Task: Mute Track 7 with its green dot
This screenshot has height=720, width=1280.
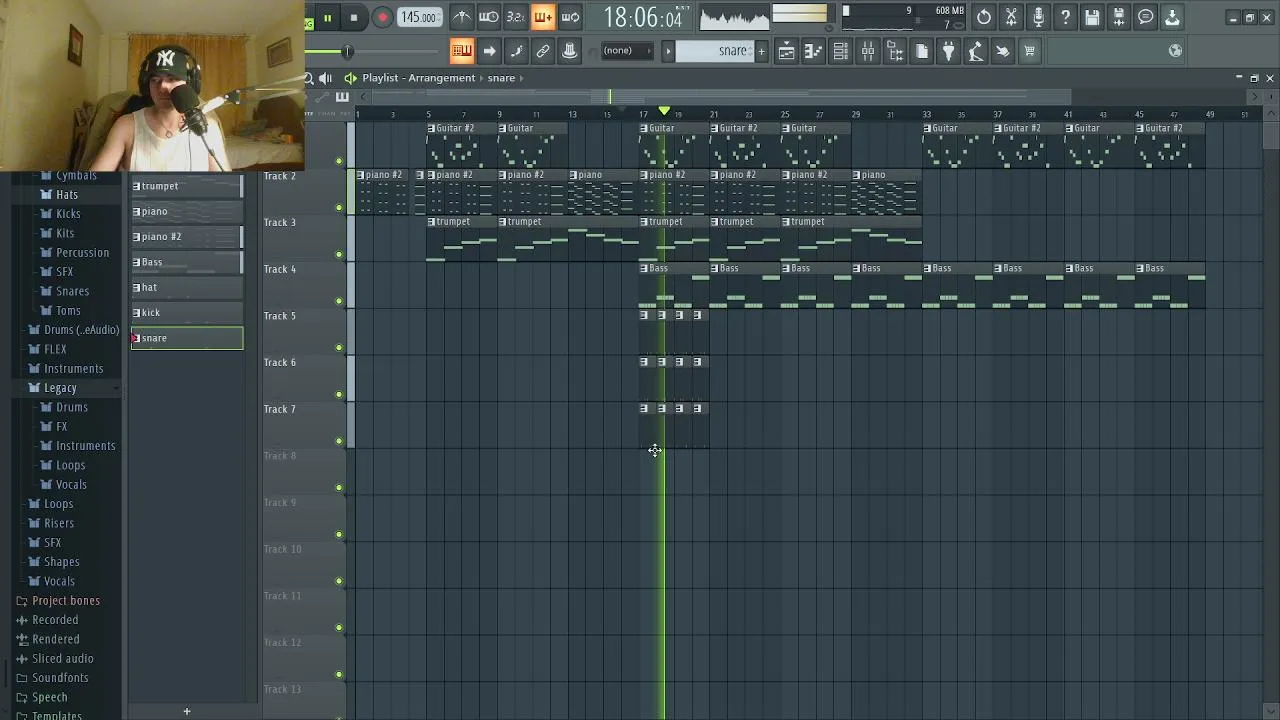Action: coord(339,441)
